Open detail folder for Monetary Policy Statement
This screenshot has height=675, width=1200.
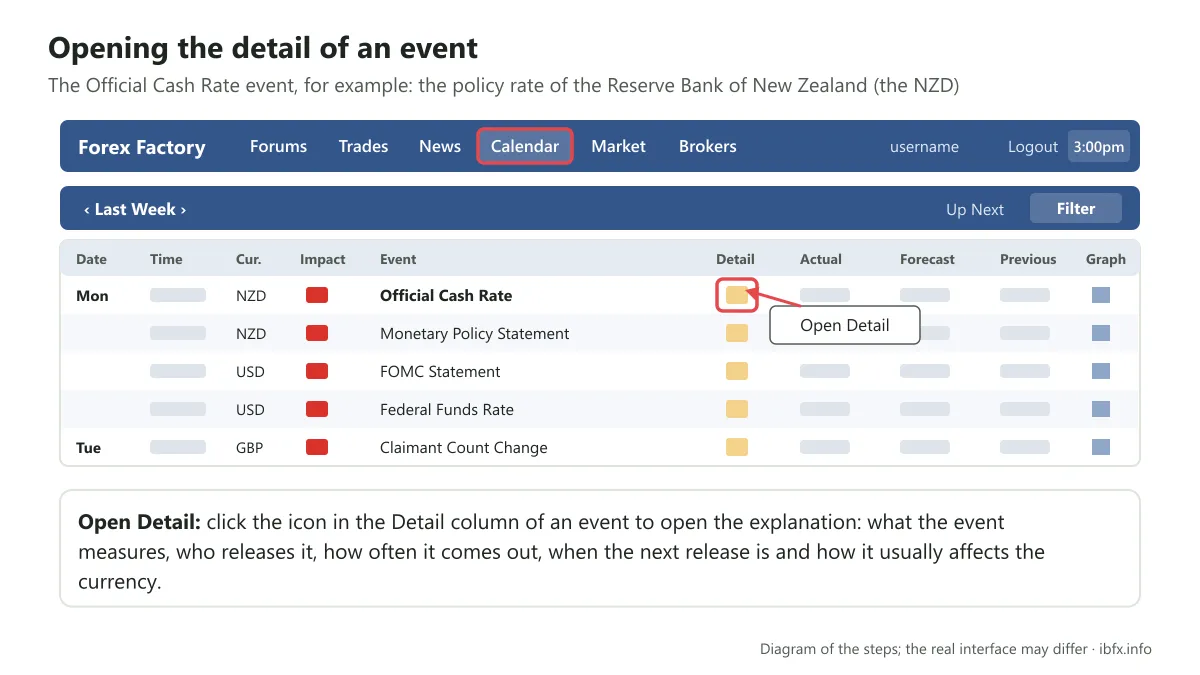(x=737, y=333)
